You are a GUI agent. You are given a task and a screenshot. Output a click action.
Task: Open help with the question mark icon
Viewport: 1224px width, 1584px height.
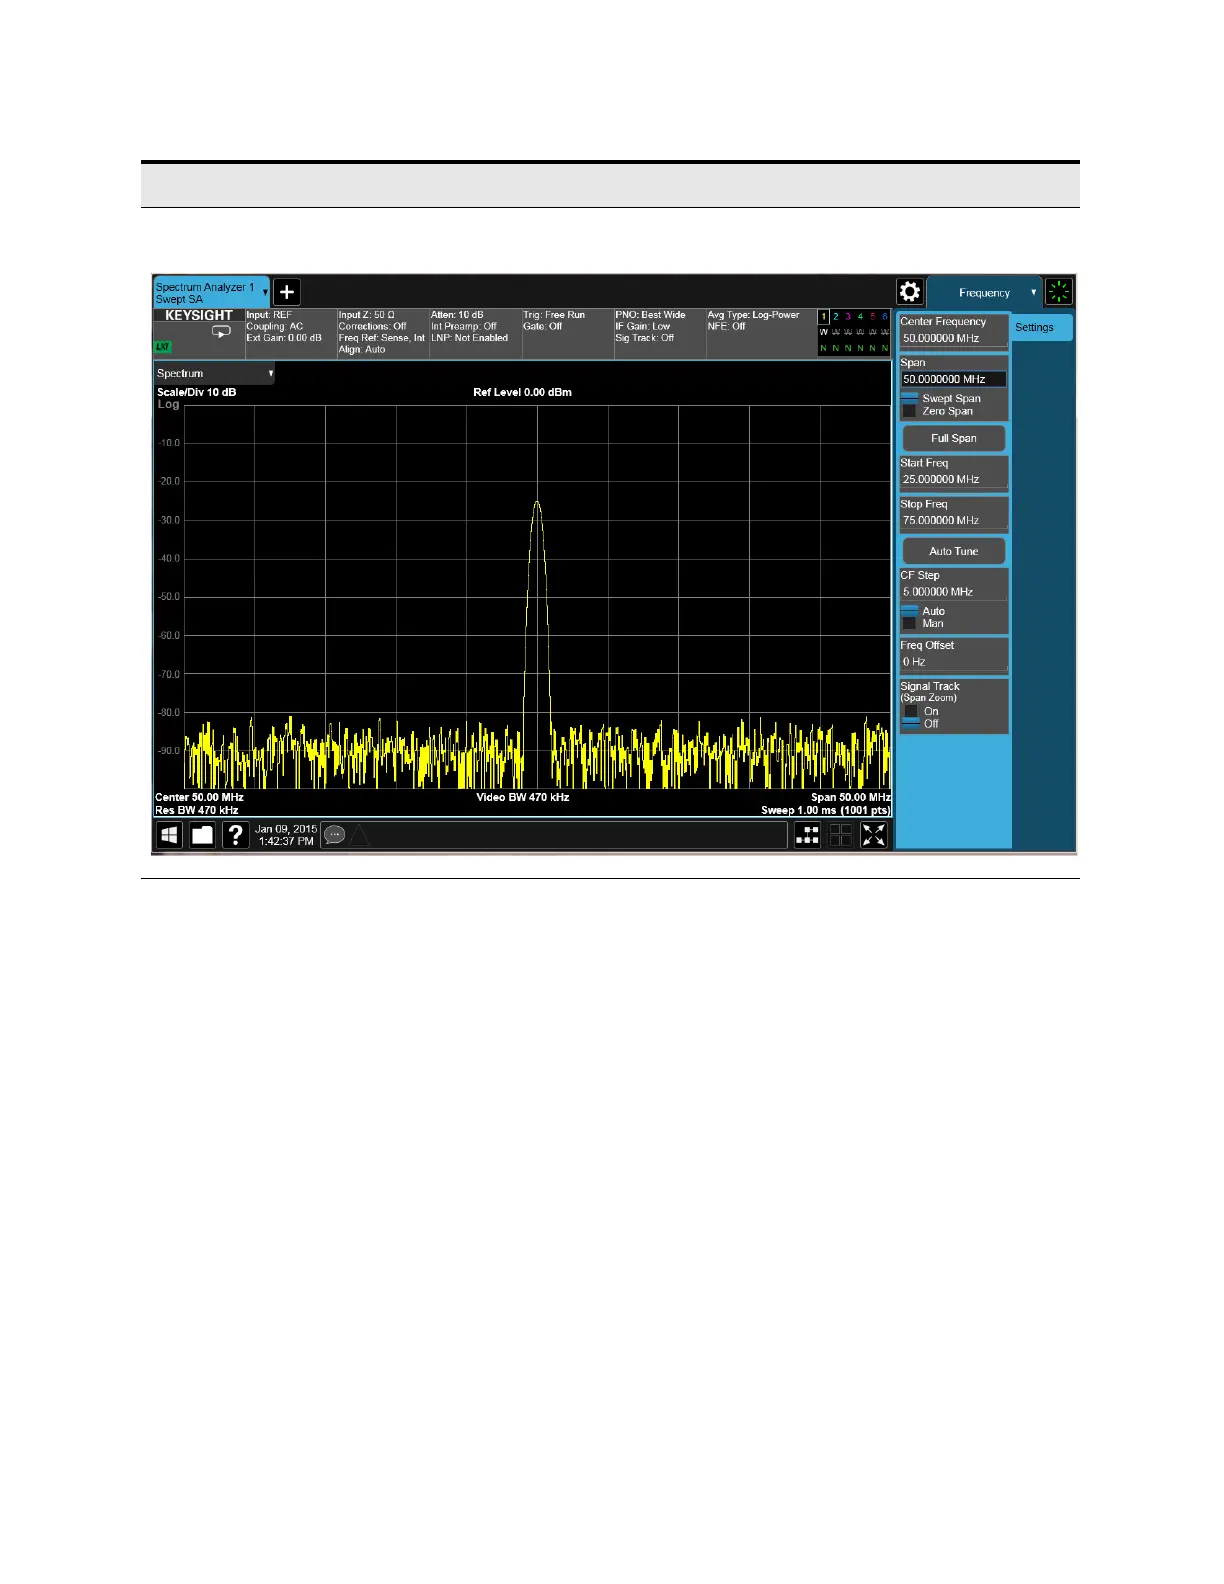(x=235, y=835)
